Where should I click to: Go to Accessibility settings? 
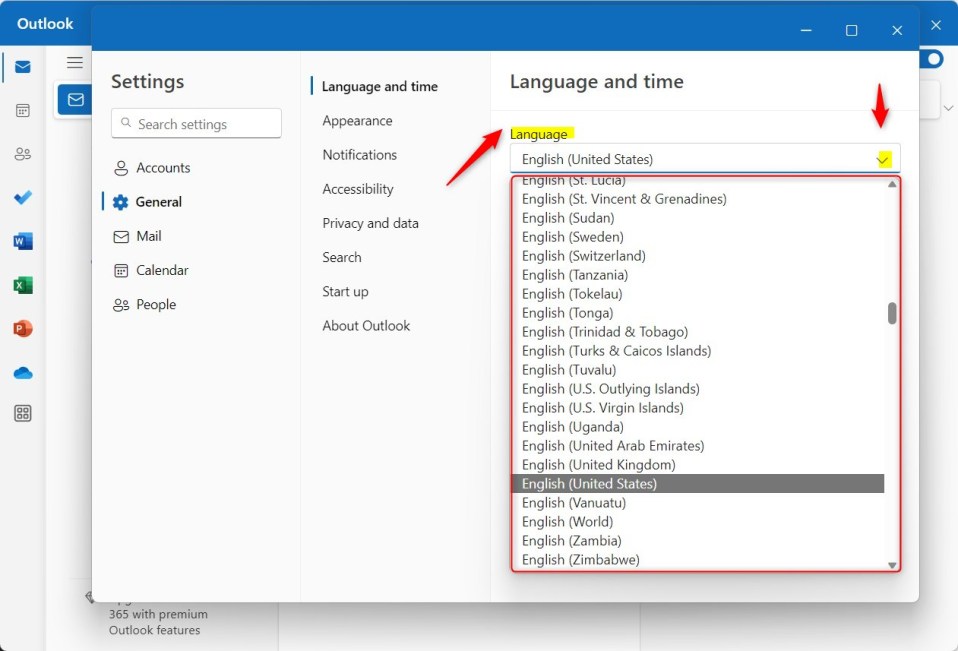(358, 189)
